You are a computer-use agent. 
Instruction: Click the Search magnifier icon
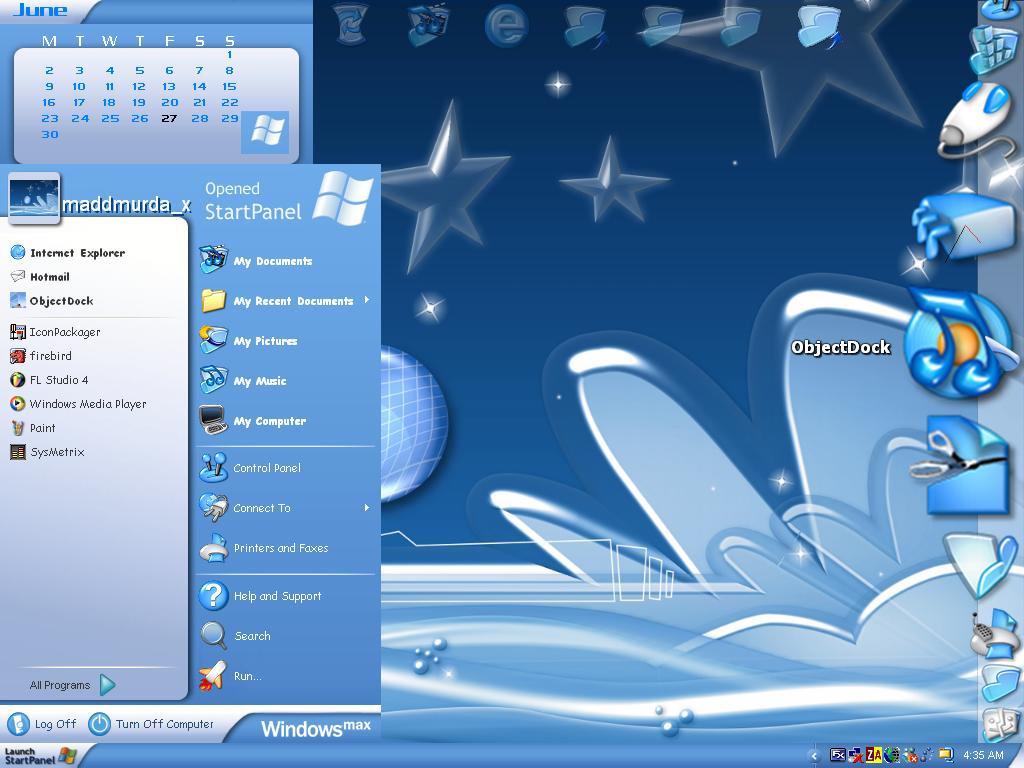click(x=213, y=635)
